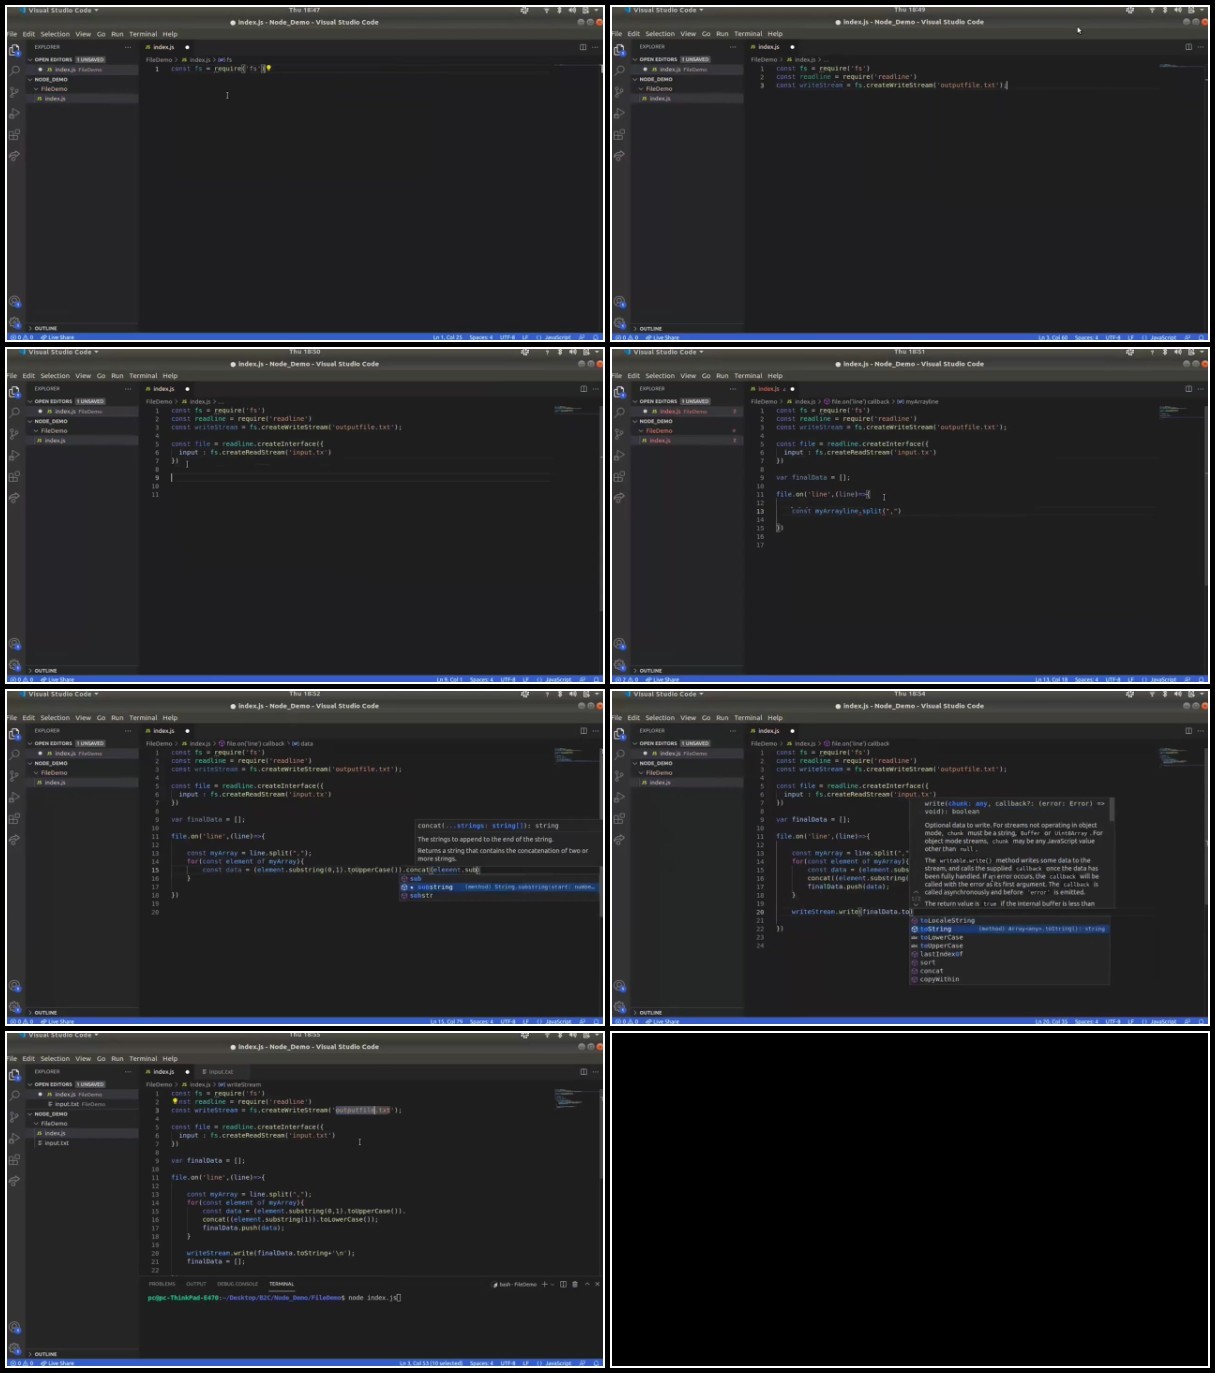This screenshot has height=1373, width=1215.
Task: Click the write documentation popup scrollbar
Action: (1111, 810)
